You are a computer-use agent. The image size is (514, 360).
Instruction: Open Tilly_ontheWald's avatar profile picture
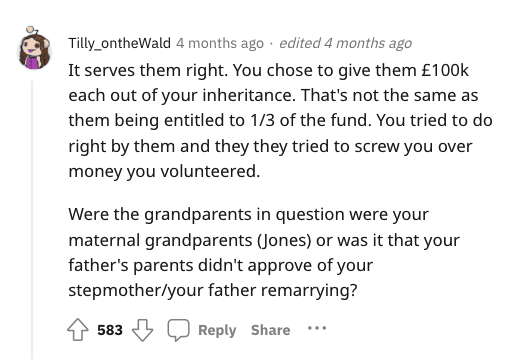click(x=34, y=48)
